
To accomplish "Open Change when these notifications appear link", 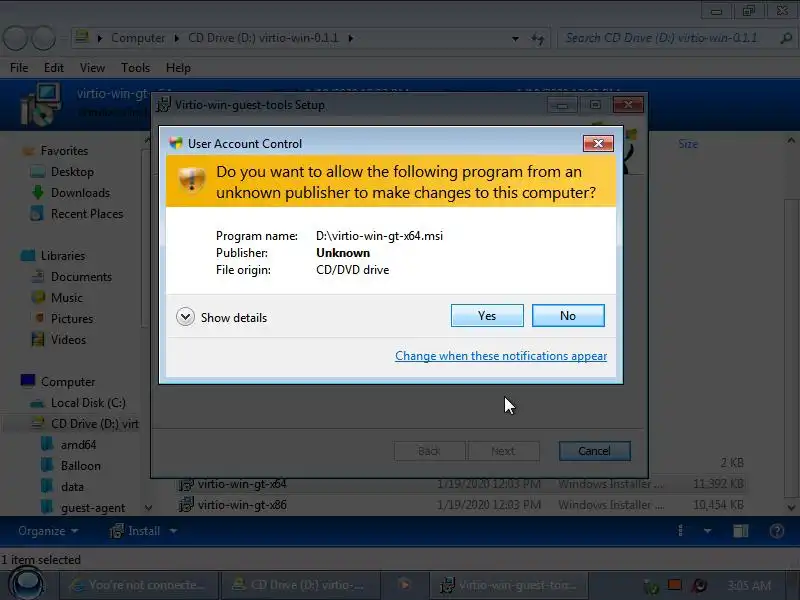I will pyautogui.click(x=501, y=356).
